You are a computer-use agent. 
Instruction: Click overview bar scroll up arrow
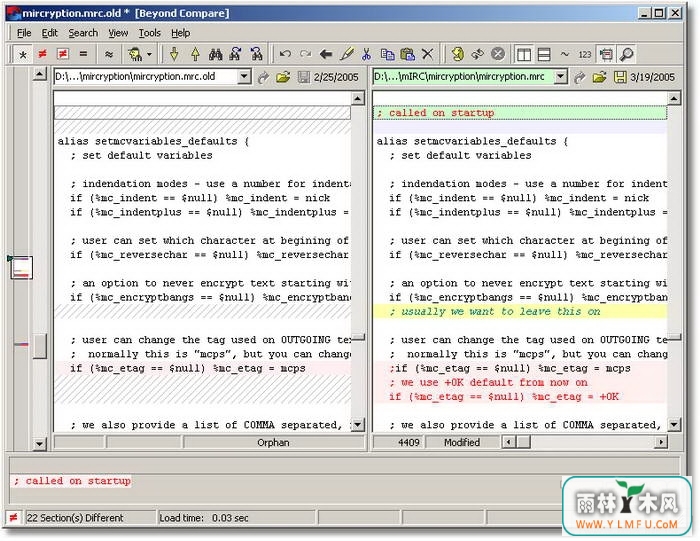coord(40,74)
